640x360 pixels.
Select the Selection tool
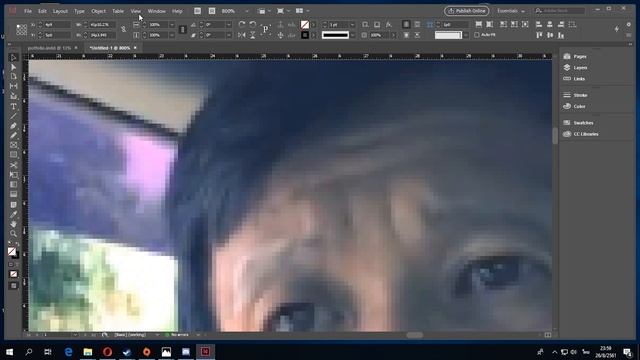13,58
